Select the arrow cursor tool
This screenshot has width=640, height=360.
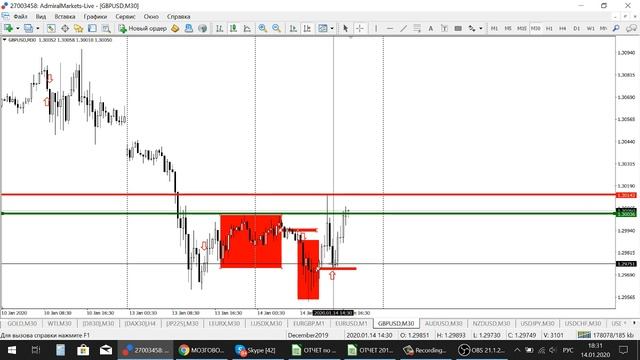coord(345,28)
